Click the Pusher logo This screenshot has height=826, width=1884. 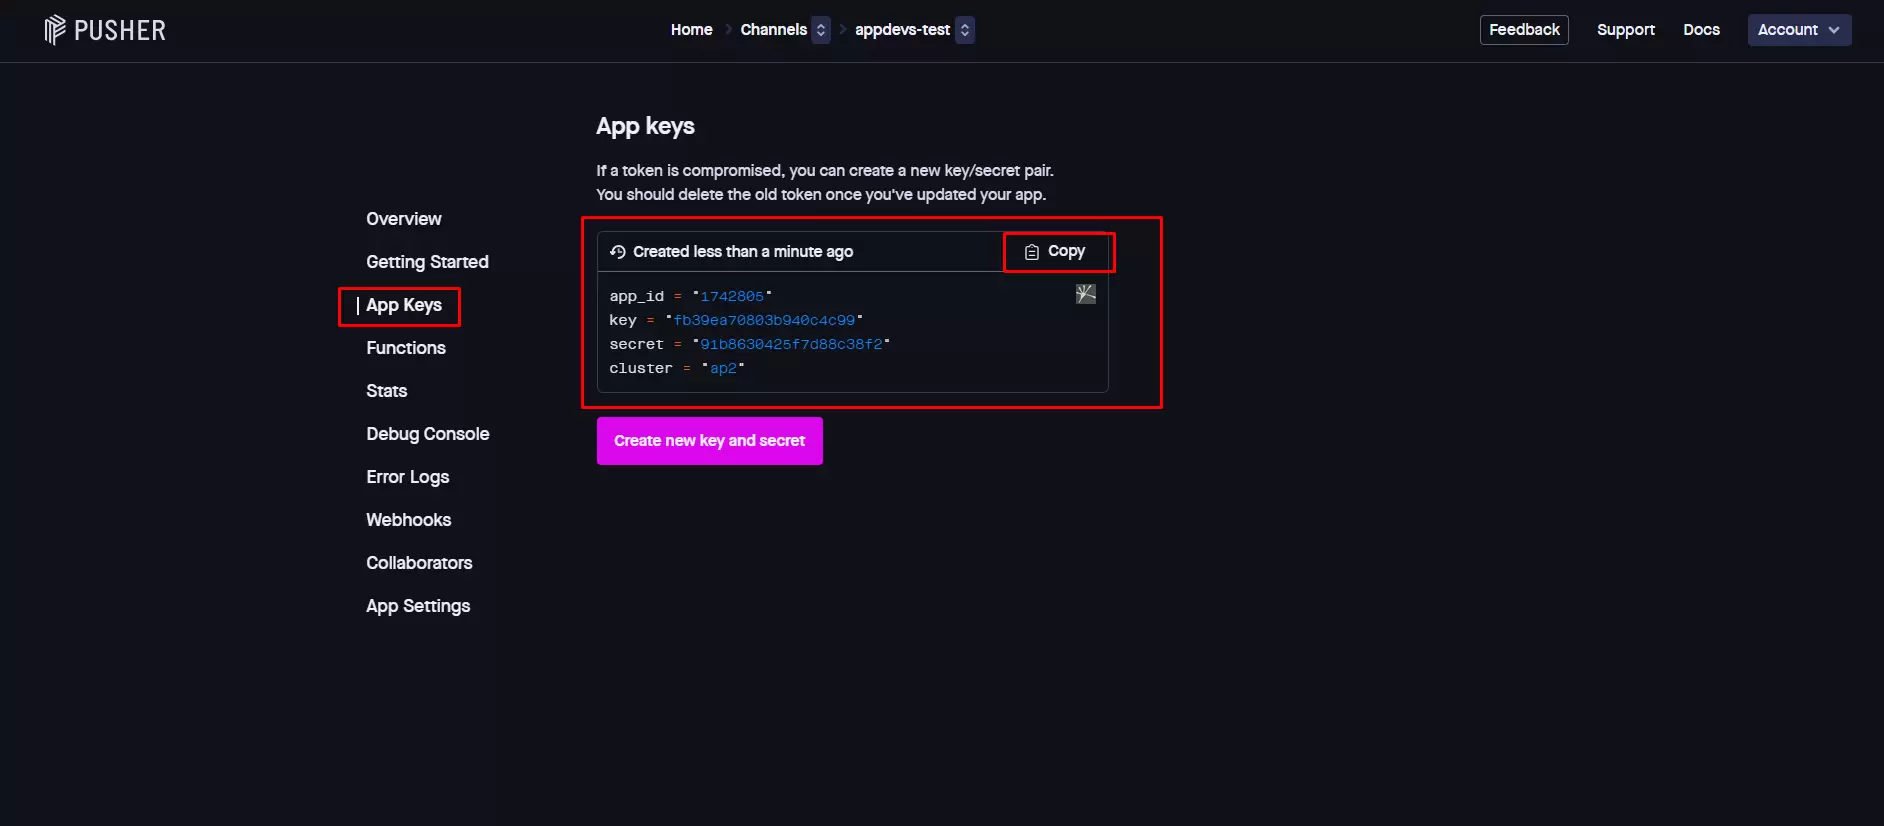[105, 30]
